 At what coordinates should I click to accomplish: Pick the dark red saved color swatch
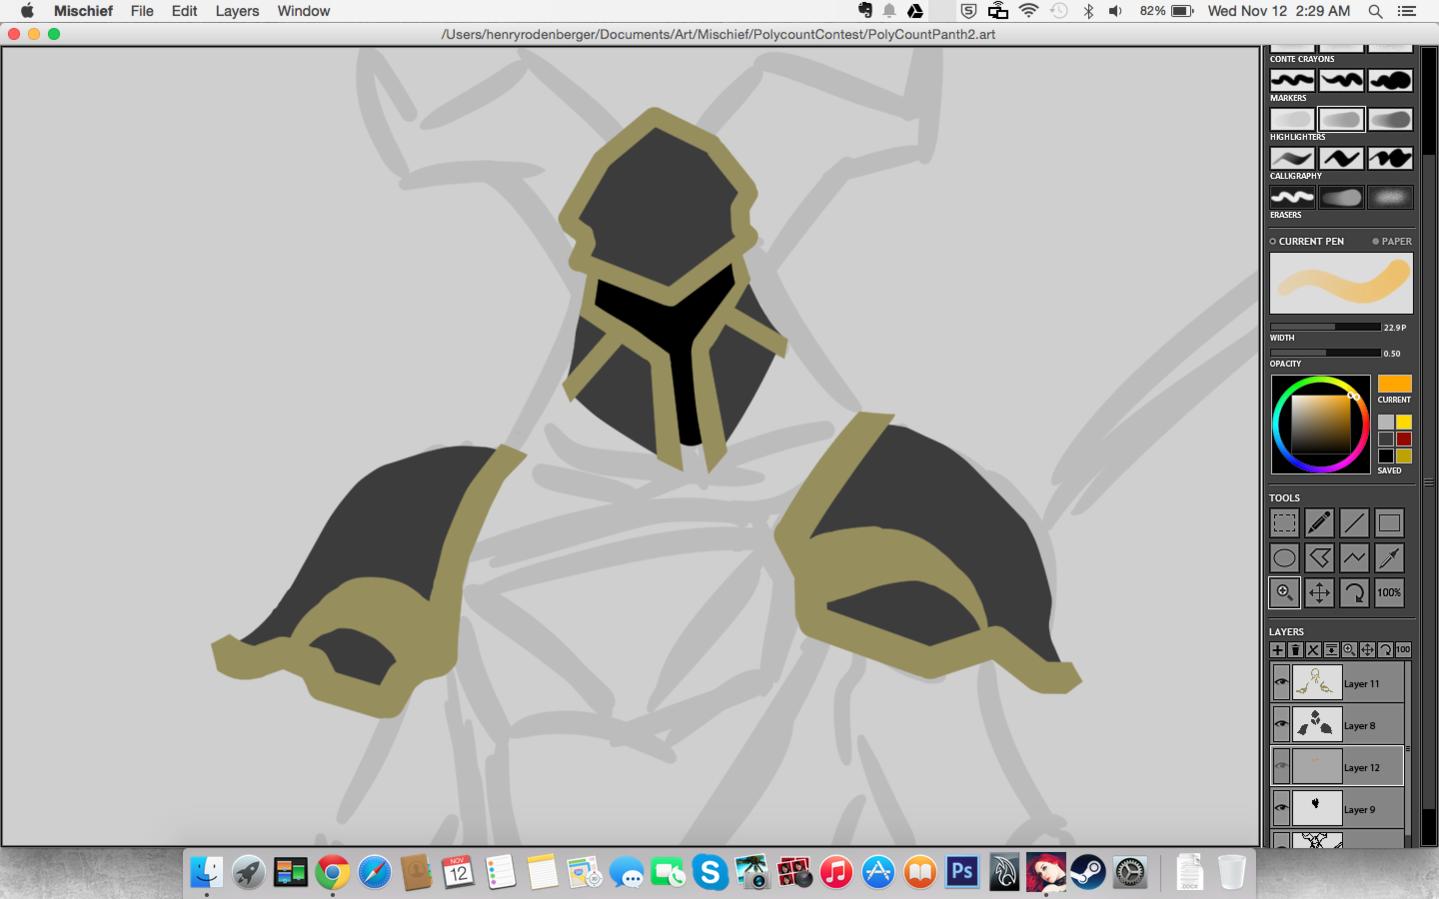point(1404,439)
